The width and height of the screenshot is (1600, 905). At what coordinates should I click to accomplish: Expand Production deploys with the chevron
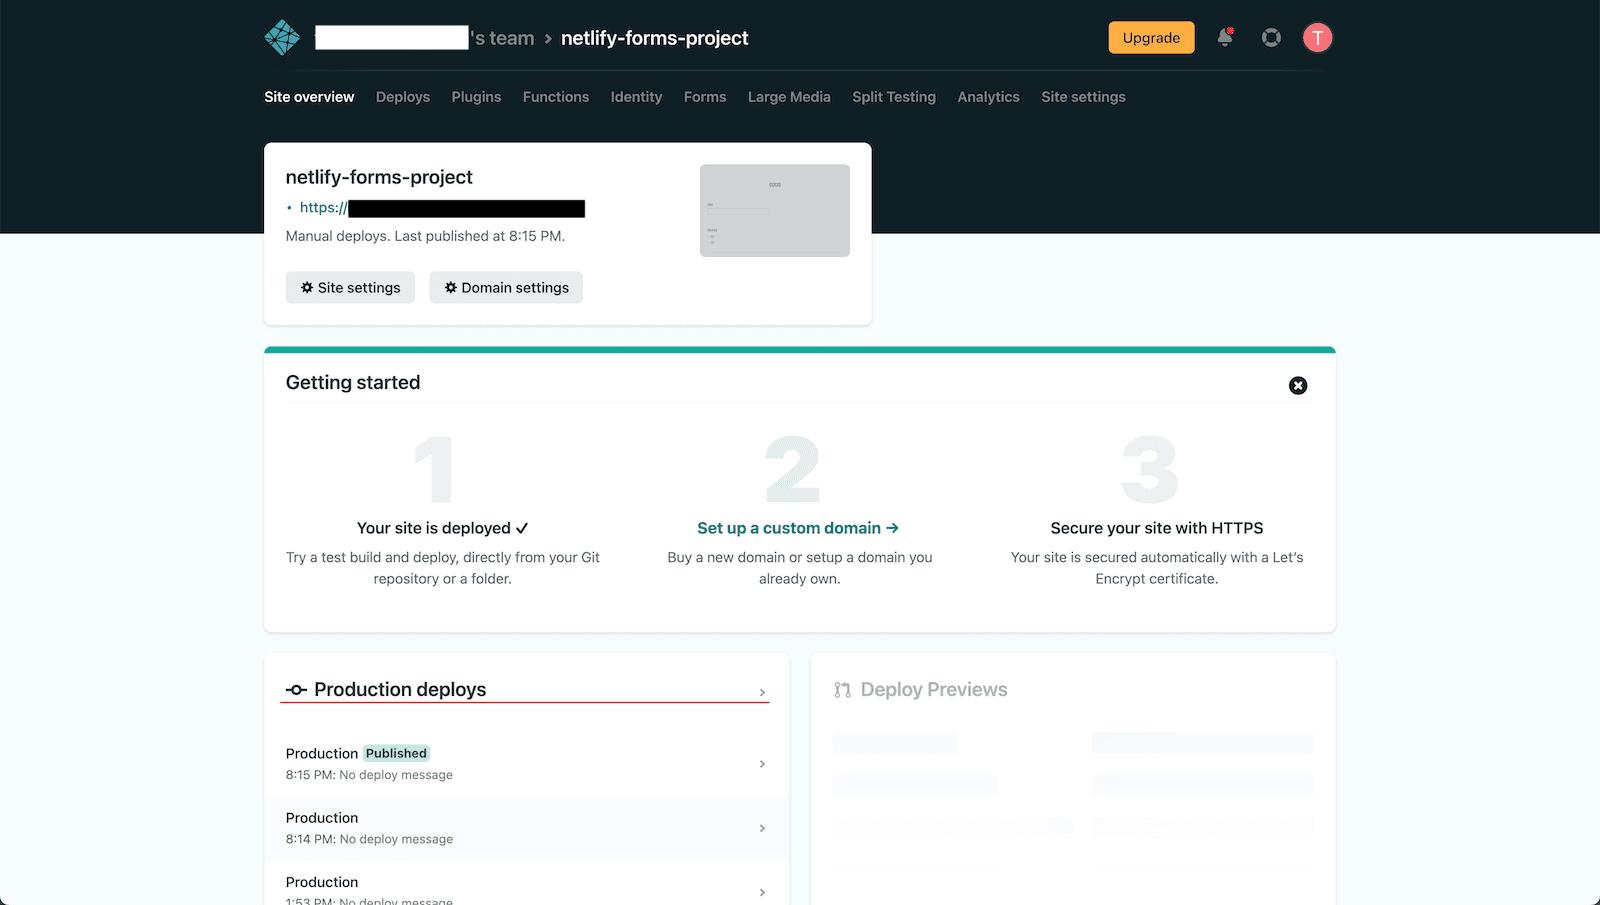coord(762,692)
